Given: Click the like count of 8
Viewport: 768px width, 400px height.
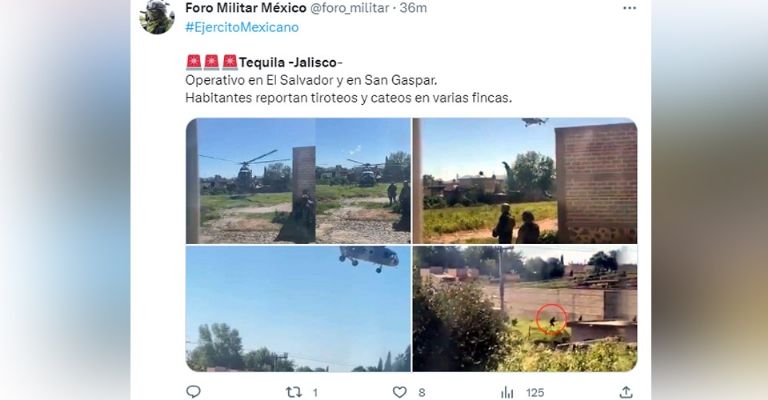Looking at the screenshot, I should (422, 393).
